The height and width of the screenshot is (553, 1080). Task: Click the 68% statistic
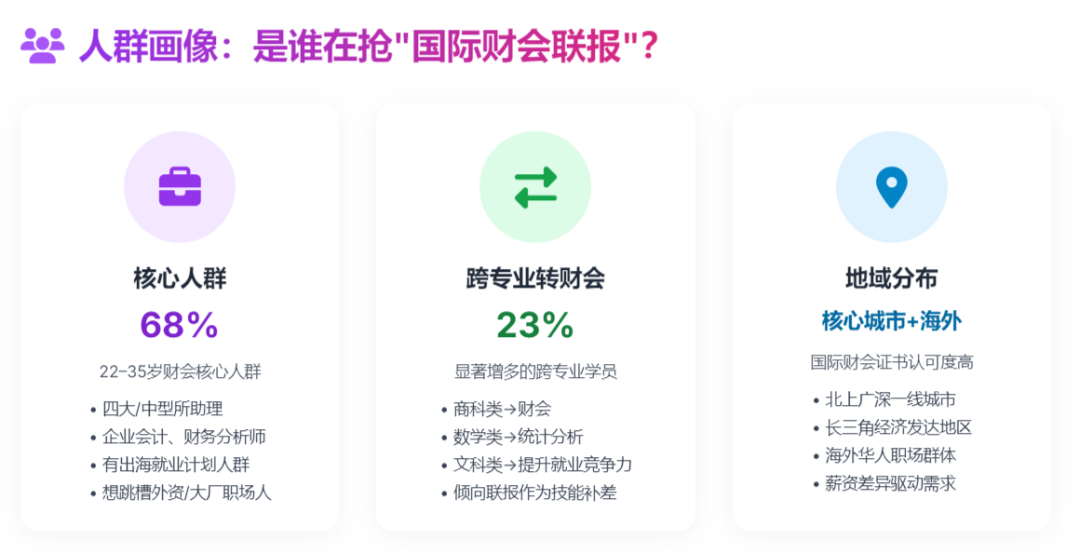(x=179, y=324)
